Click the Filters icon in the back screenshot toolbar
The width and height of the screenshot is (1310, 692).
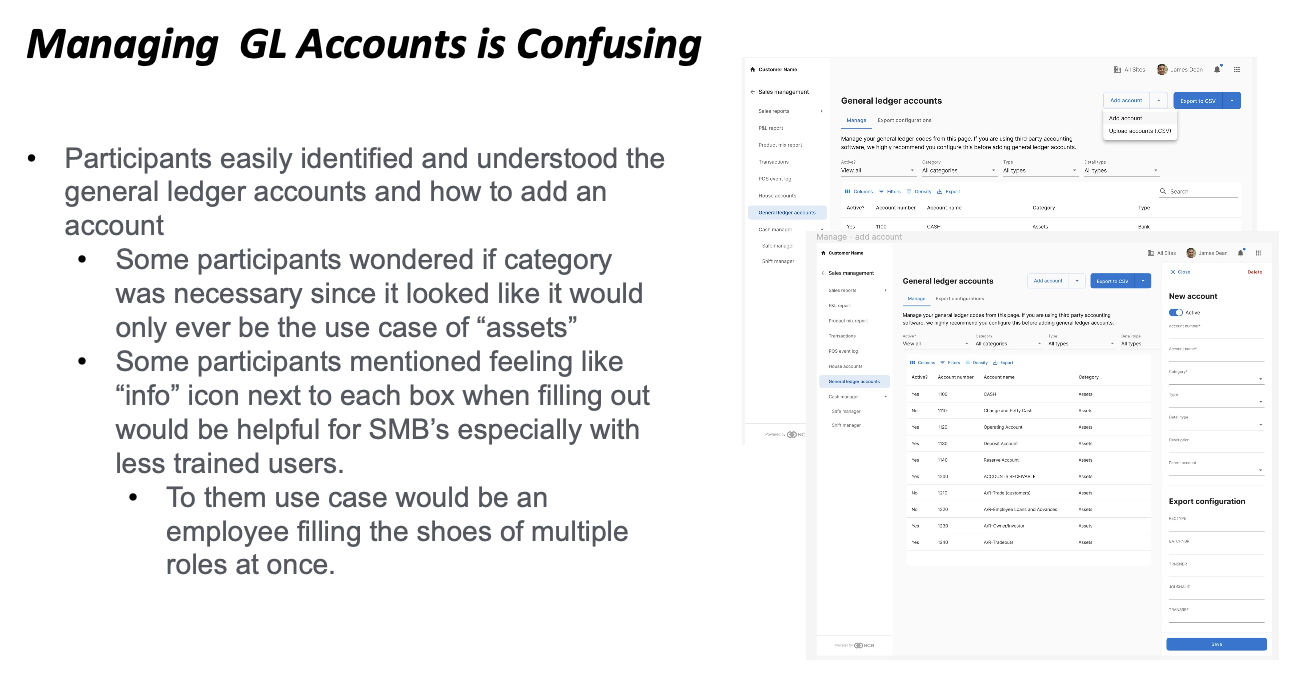(x=881, y=192)
